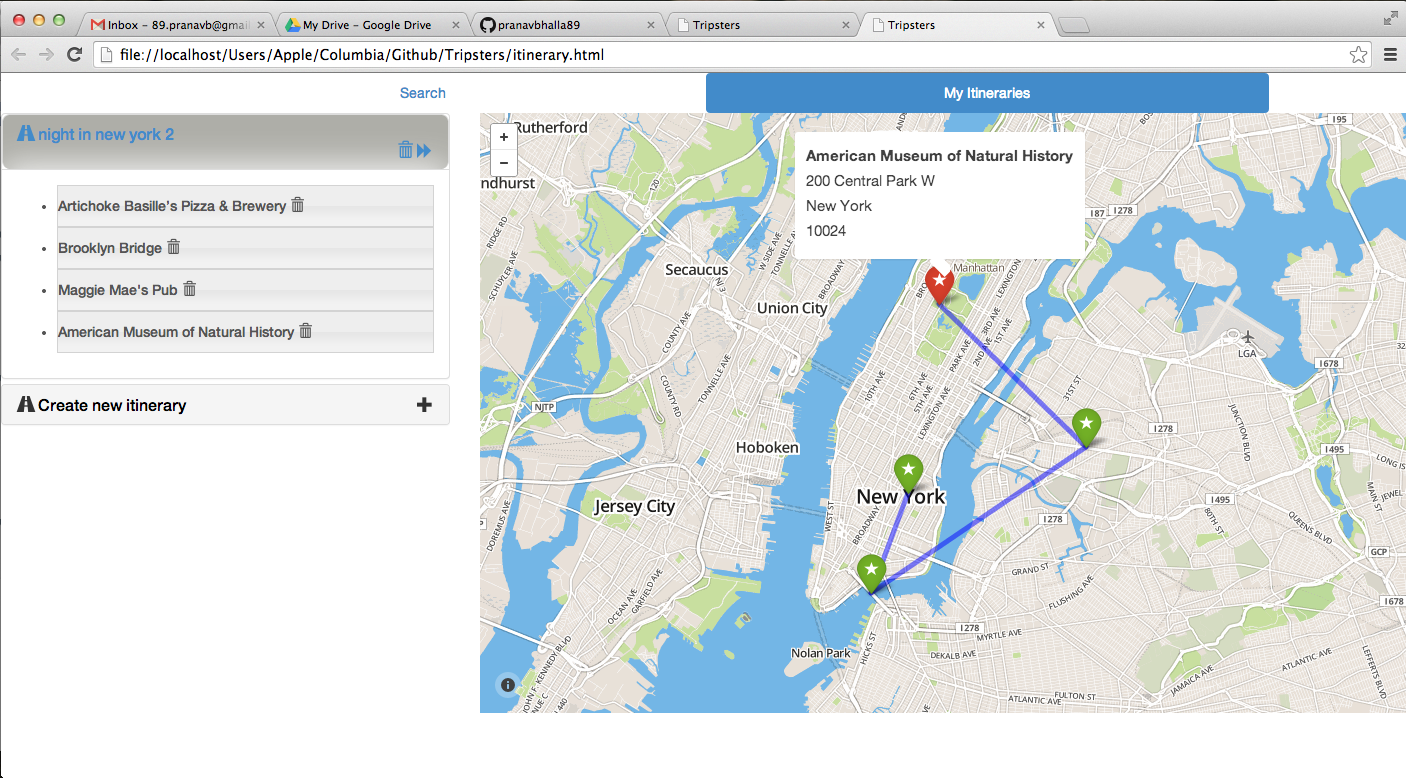Bookmark page with star icon
Image resolution: width=1406 pixels, height=778 pixels.
[1358, 55]
